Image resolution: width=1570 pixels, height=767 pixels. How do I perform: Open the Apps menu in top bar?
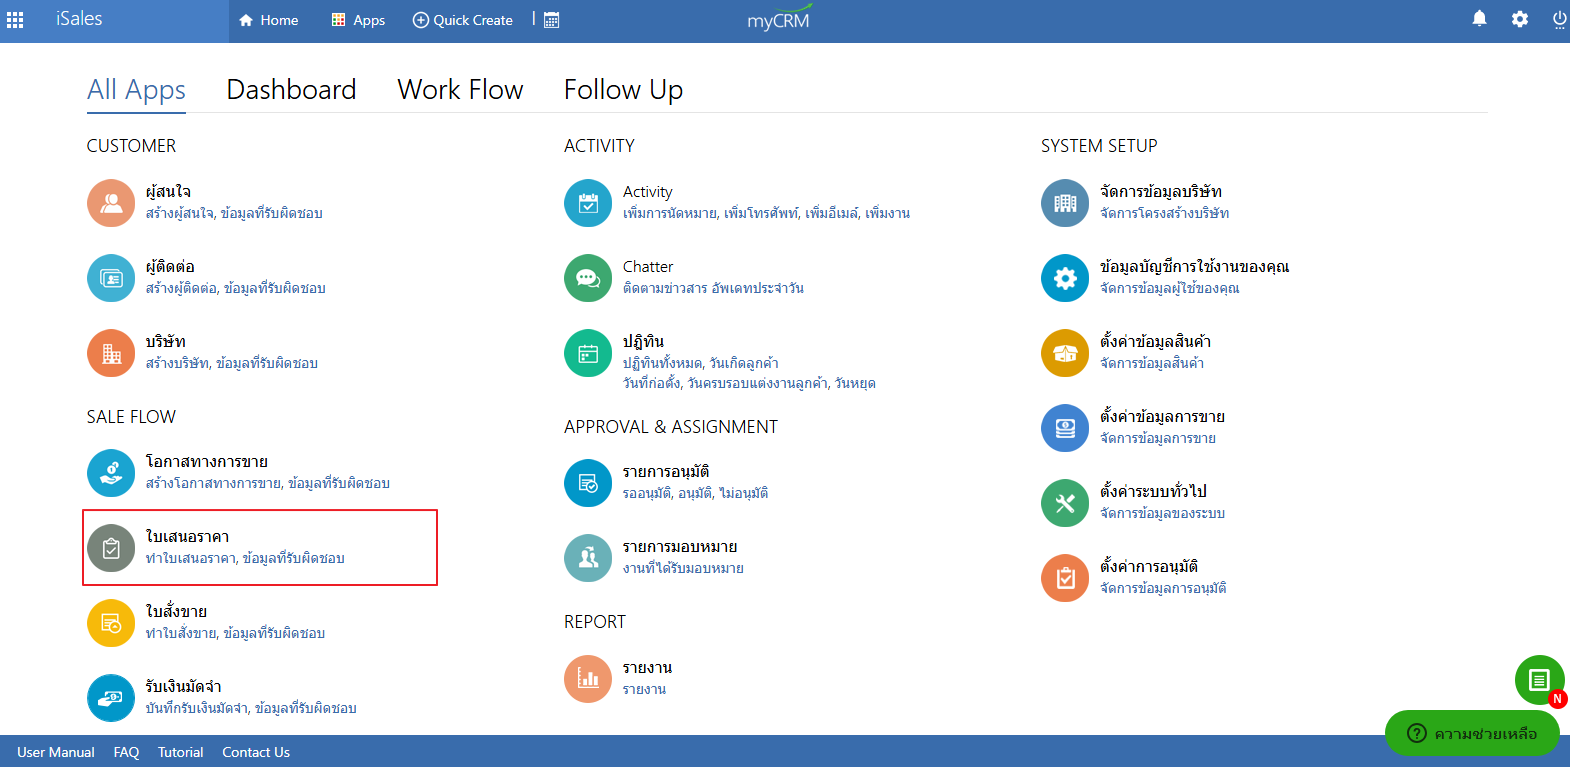pos(358,20)
